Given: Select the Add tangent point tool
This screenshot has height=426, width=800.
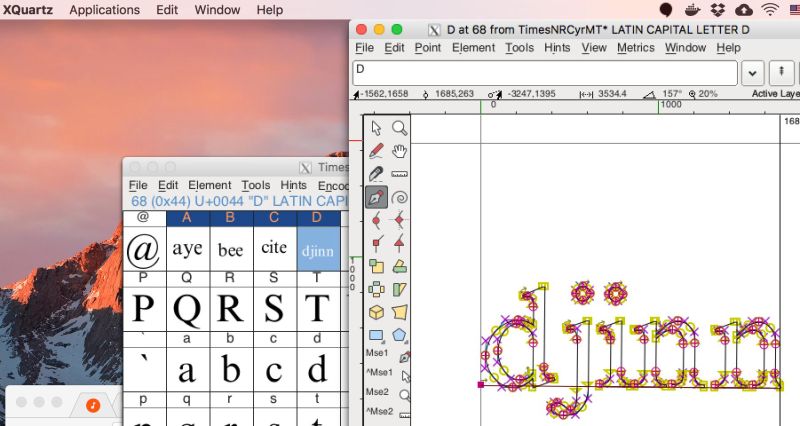Looking at the screenshot, I should click(399, 243).
